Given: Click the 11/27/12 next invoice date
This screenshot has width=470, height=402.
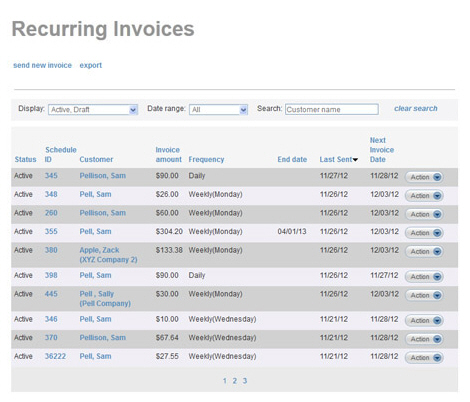Looking at the screenshot, I should click(384, 276).
